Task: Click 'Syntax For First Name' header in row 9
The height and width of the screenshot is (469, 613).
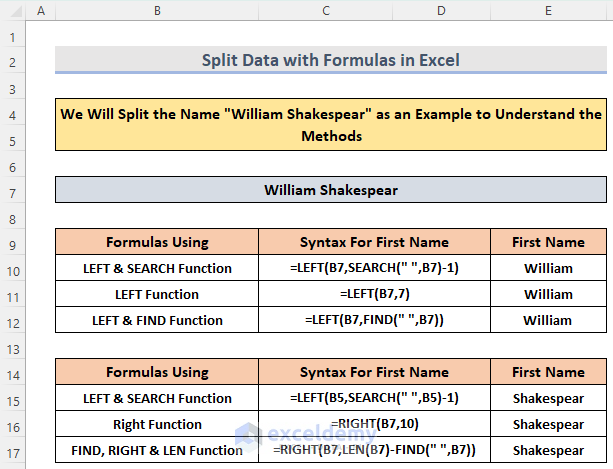Action: click(x=374, y=242)
